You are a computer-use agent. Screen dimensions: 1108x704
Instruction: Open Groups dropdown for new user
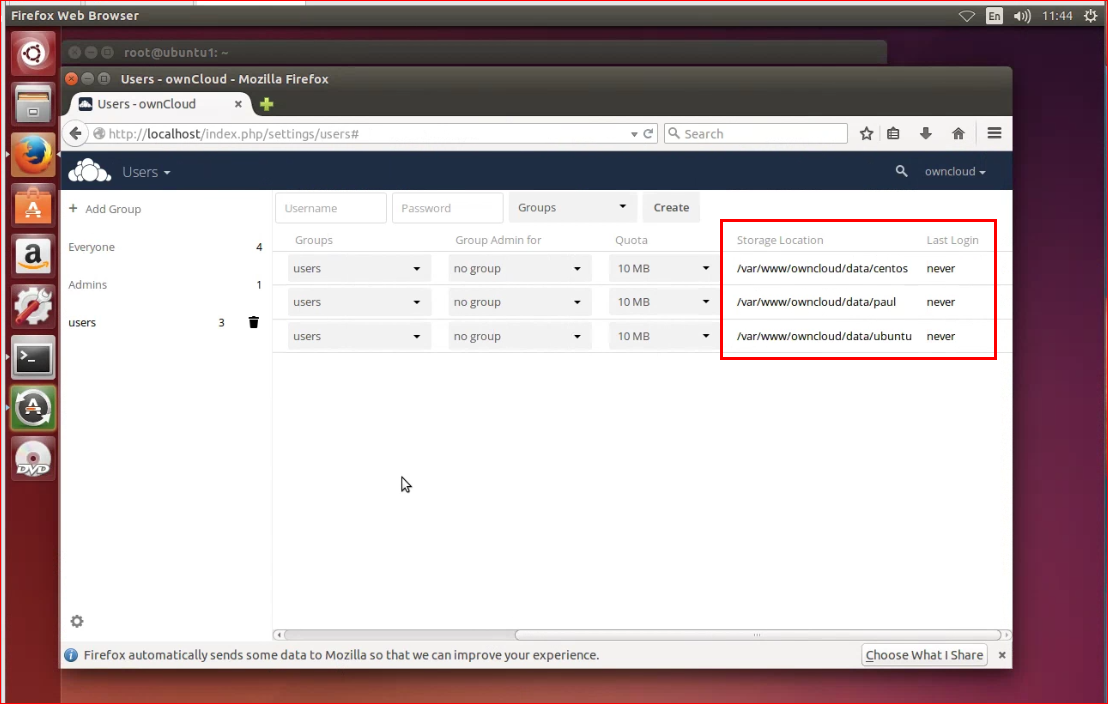572,207
